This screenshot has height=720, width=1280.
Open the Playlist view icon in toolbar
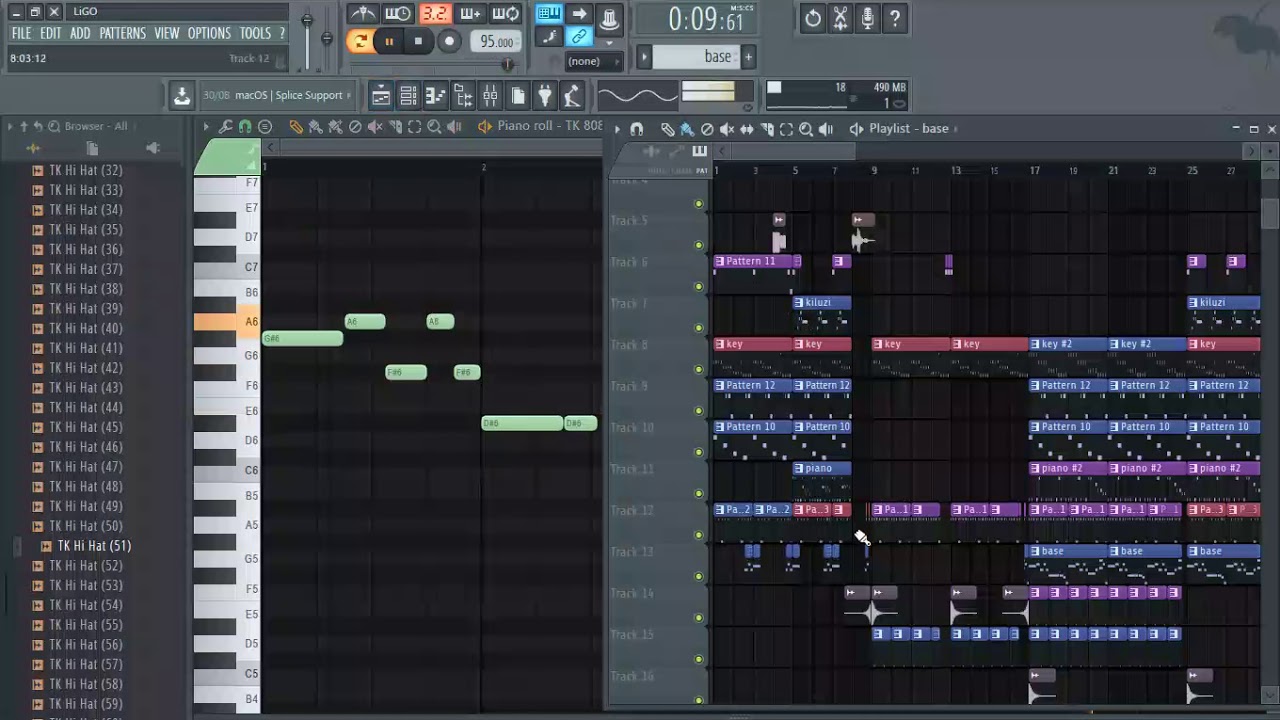[x=381, y=96]
